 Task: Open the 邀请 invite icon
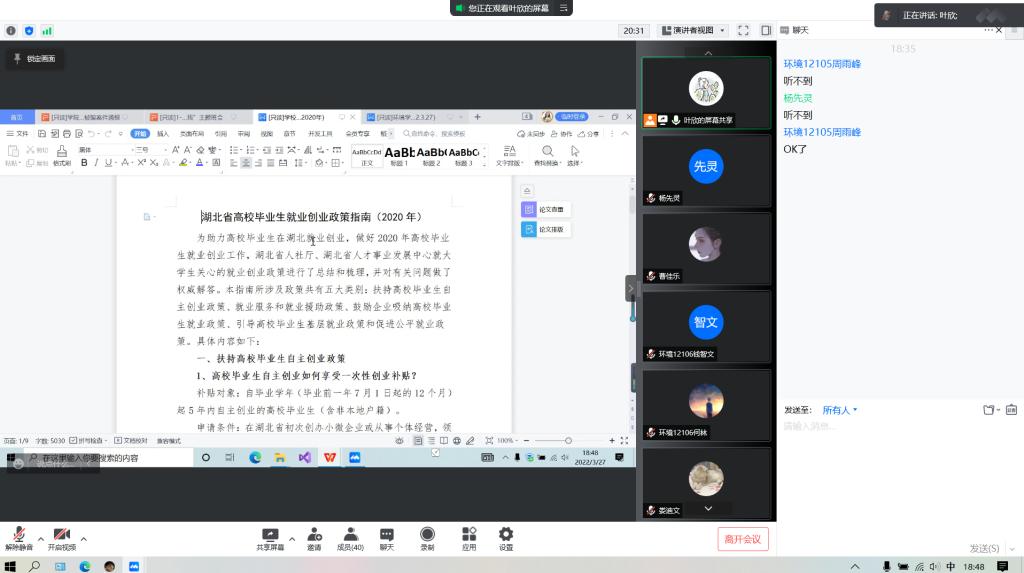point(314,538)
